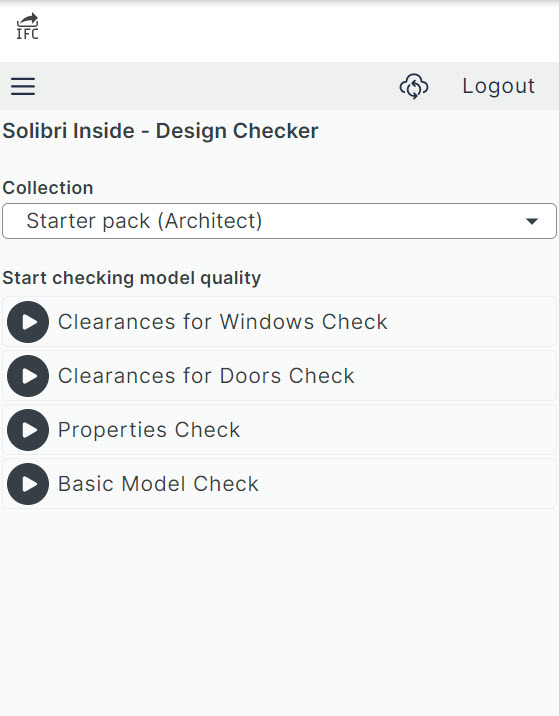Click the Basic Model Check label text
The width and height of the screenshot is (559, 716).
coord(158,484)
